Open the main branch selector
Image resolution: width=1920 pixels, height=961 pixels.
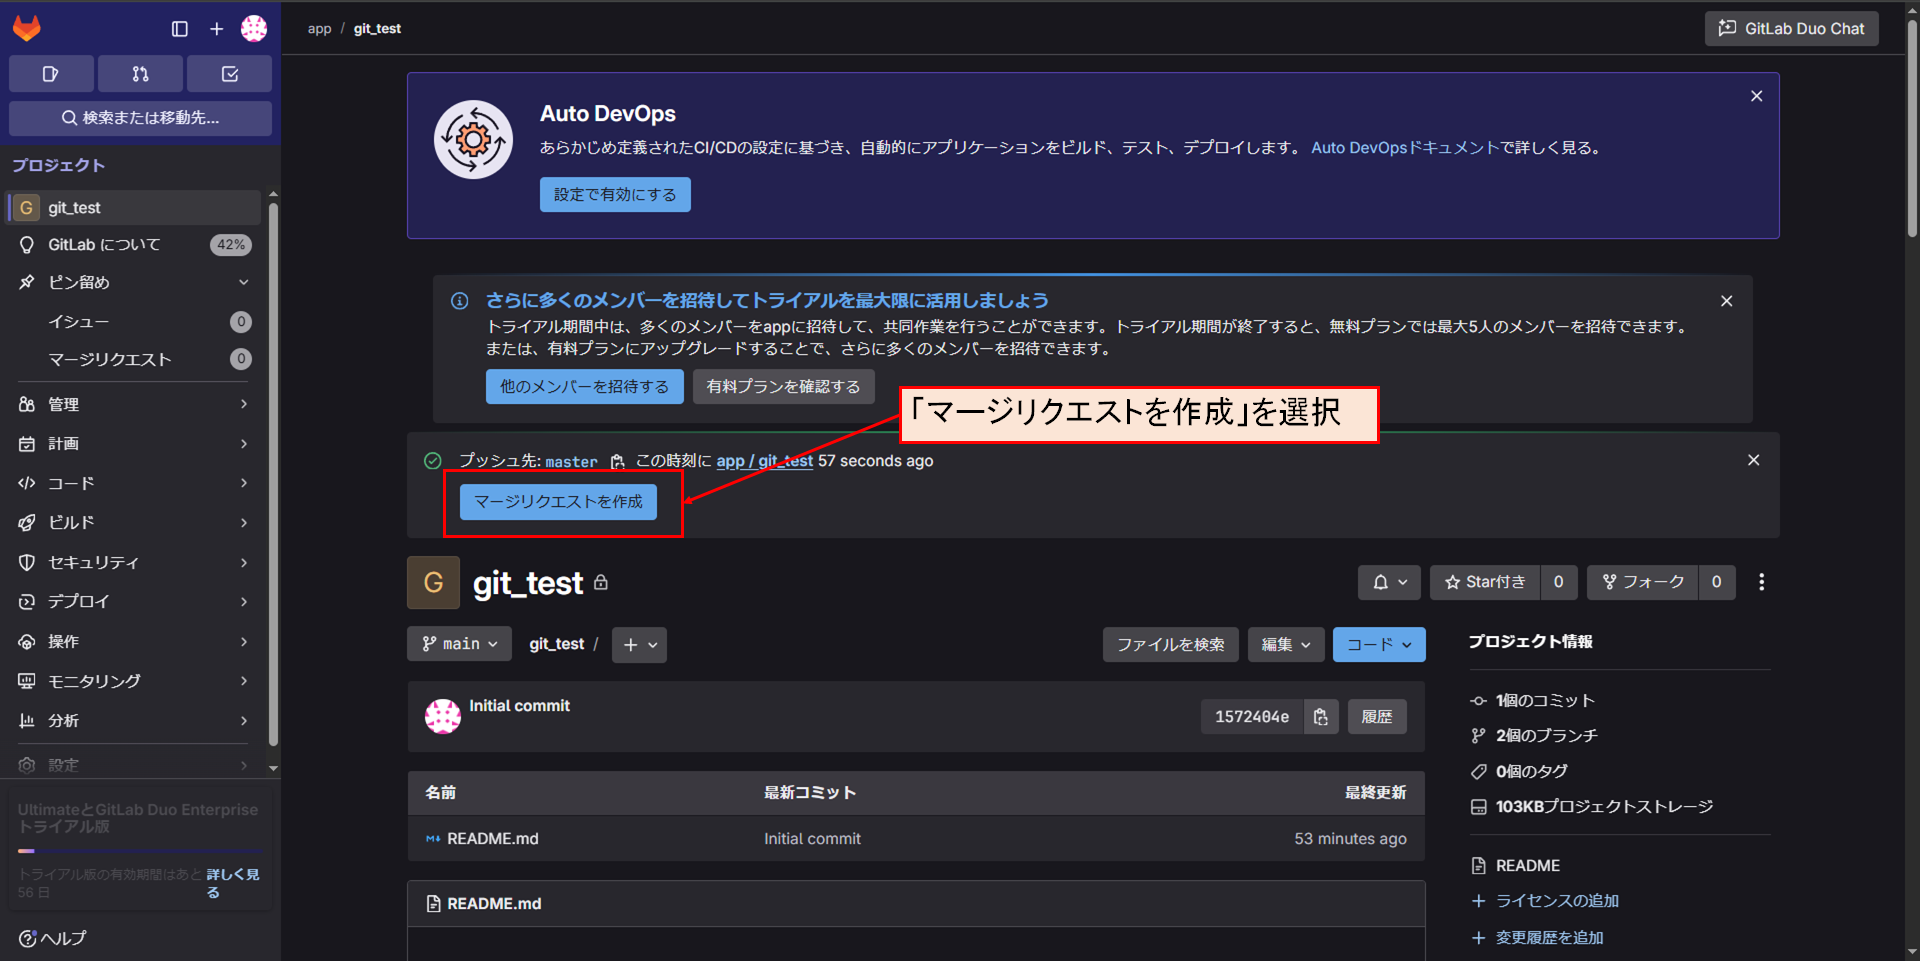pyautogui.click(x=459, y=644)
